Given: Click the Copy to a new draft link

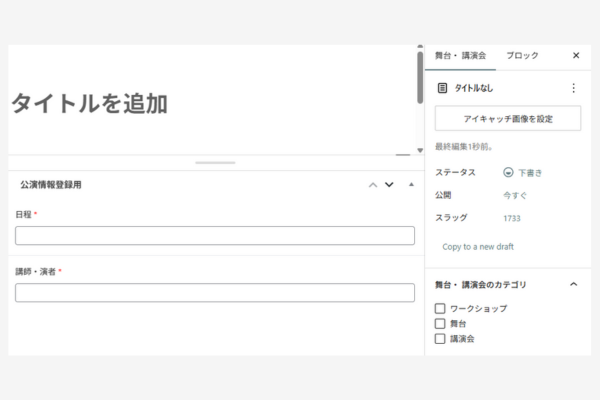Looking at the screenshot, I should (x=478, y=246).
